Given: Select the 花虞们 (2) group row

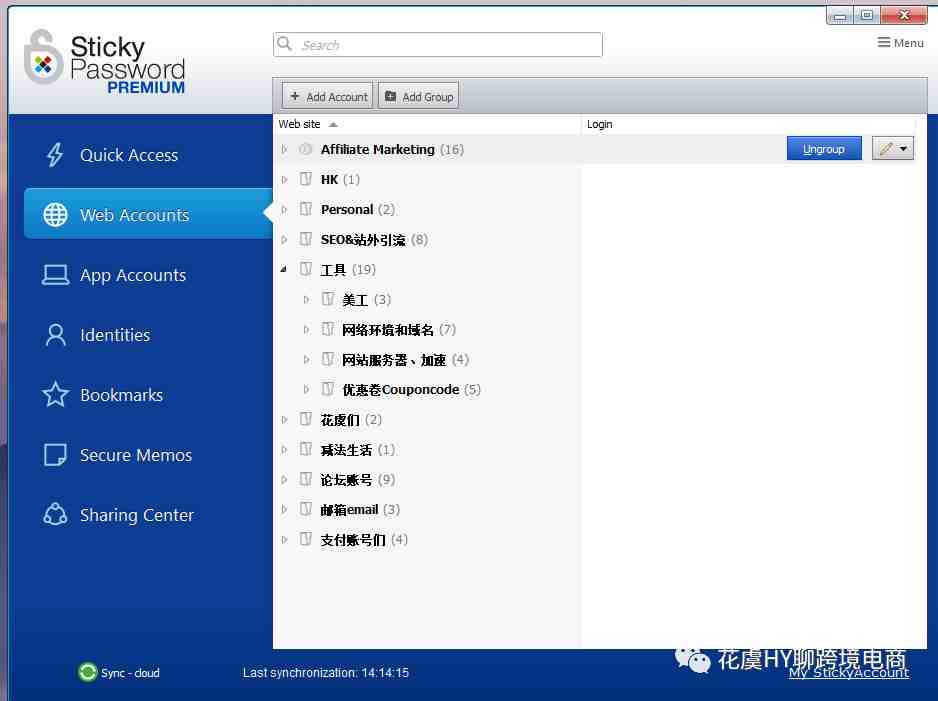Looking at the screenshot, I should (427, 419).
